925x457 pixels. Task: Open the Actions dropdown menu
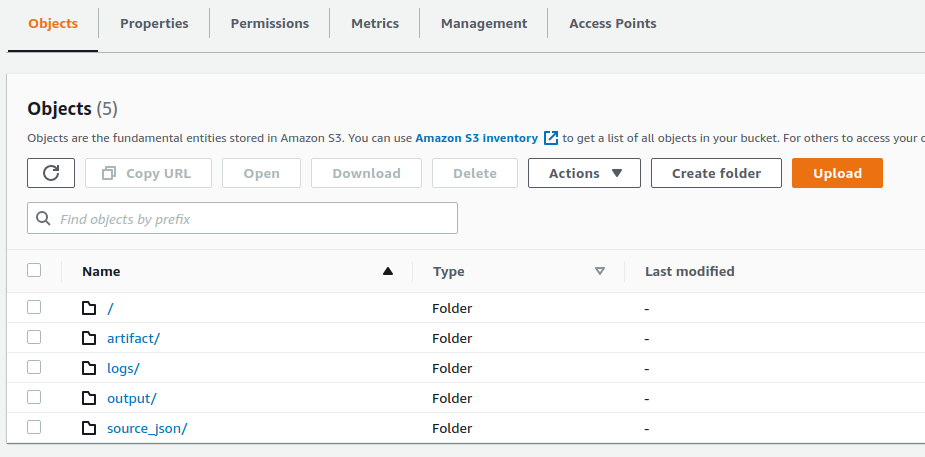[584, 173]
